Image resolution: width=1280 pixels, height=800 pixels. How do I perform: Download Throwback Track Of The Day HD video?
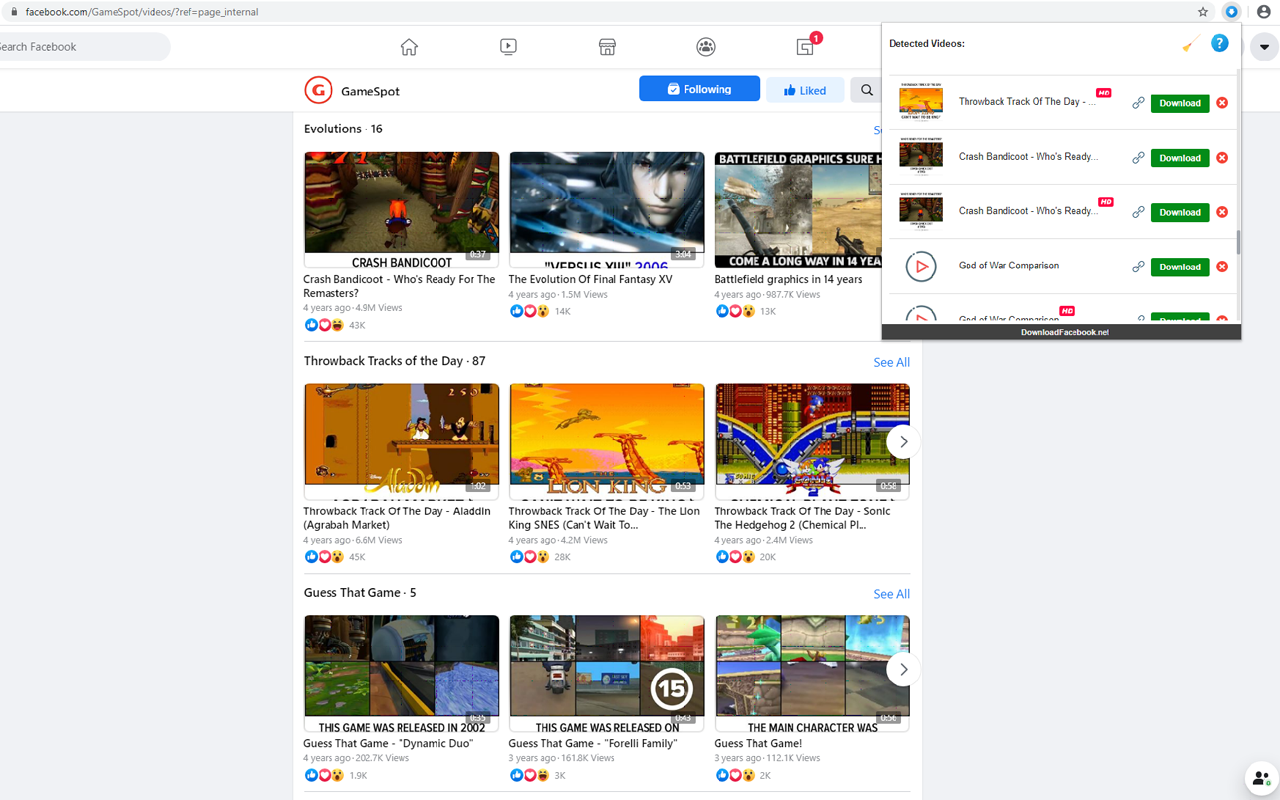click(x=1180, y=103)
